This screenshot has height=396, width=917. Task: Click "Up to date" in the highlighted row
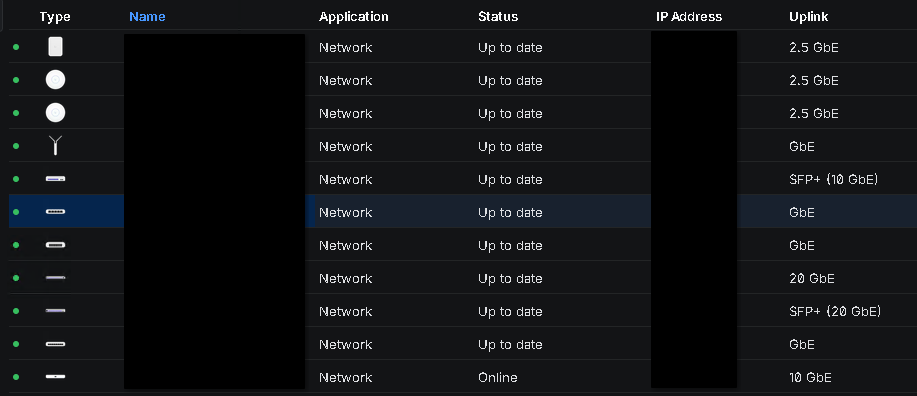[x=510, y=212]
